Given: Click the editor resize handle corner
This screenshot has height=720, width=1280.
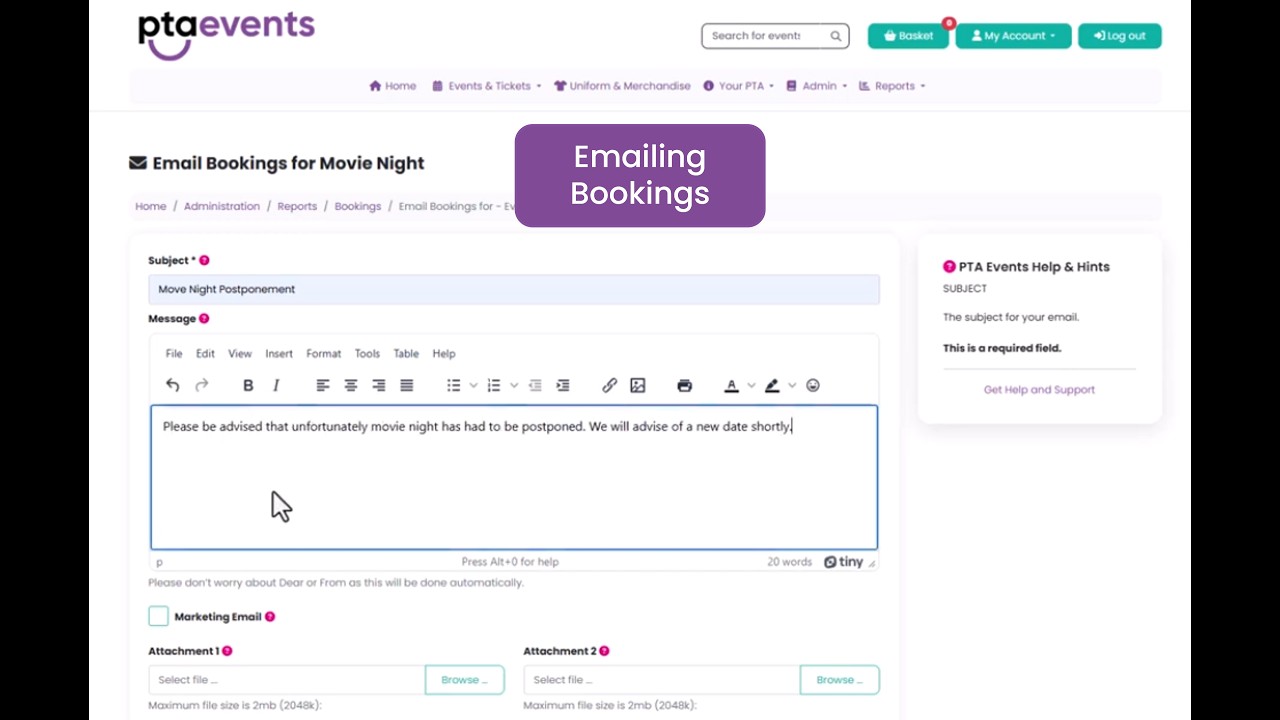Looking at the screenshot, I should tap(871, 563).
